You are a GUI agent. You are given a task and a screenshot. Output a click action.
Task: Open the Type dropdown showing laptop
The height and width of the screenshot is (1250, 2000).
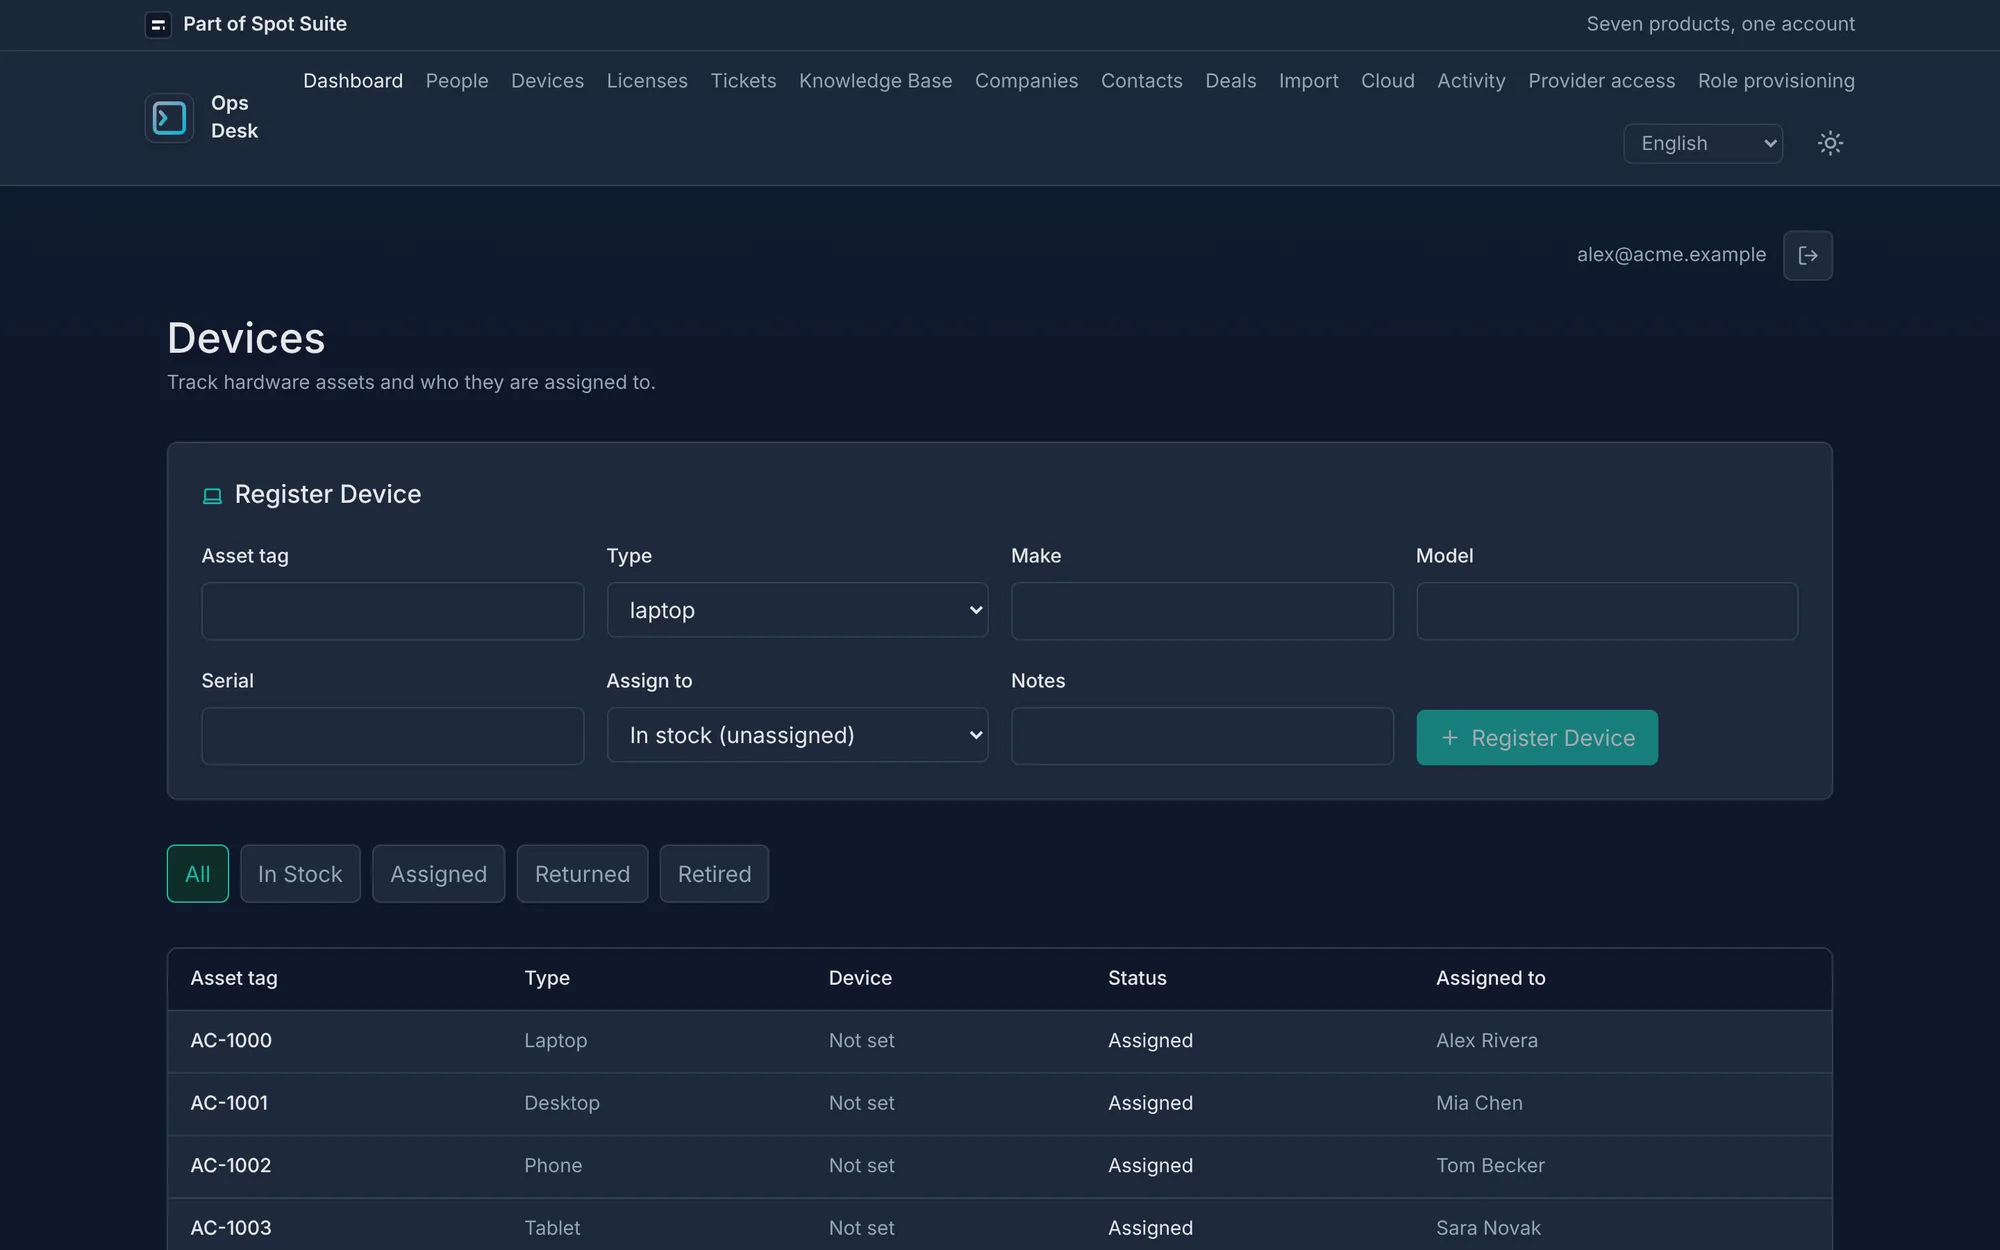pos(797,610)
